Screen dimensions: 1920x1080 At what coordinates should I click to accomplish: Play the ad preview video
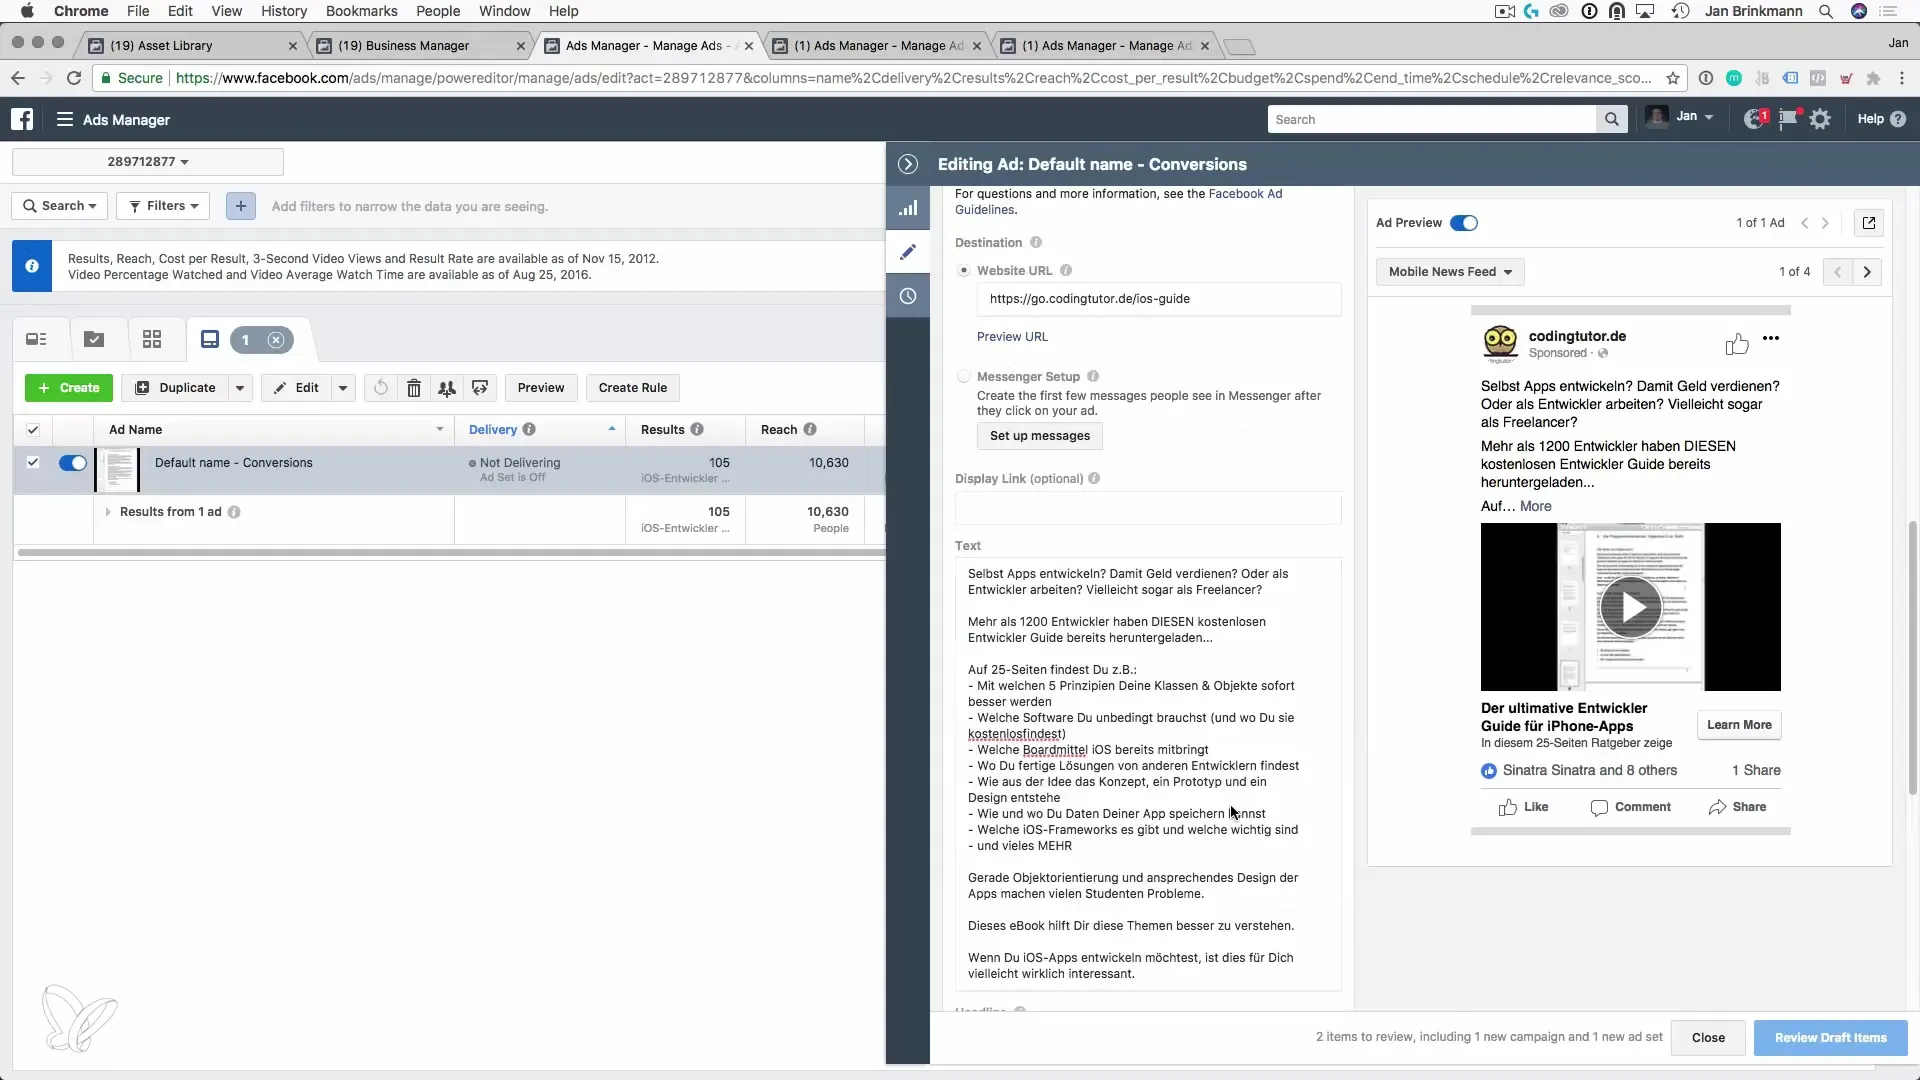(1630, 607)
